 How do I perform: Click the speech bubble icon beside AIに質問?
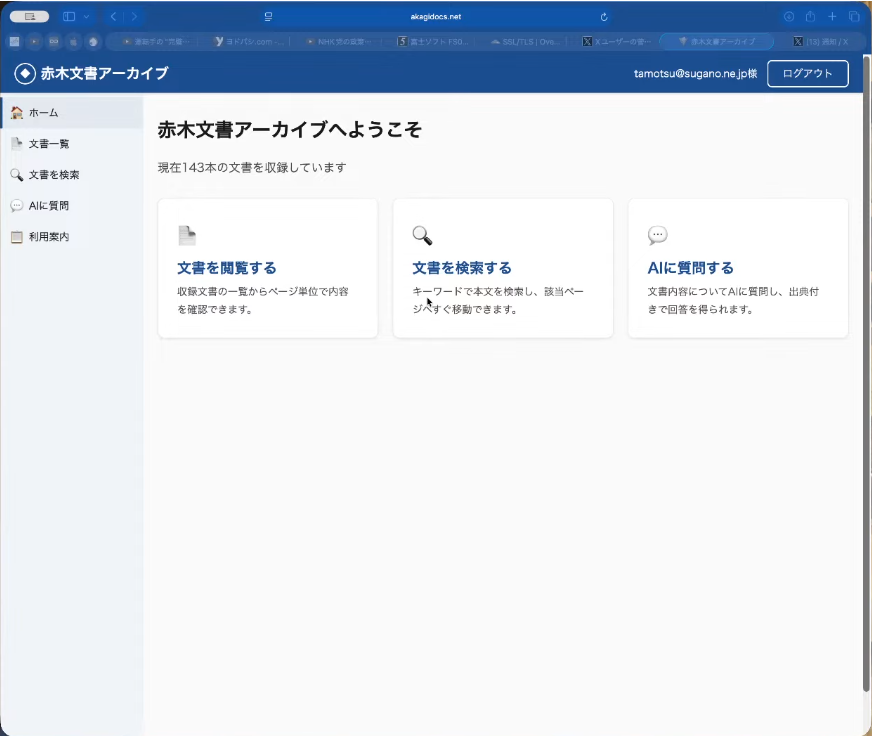point(16,206)
